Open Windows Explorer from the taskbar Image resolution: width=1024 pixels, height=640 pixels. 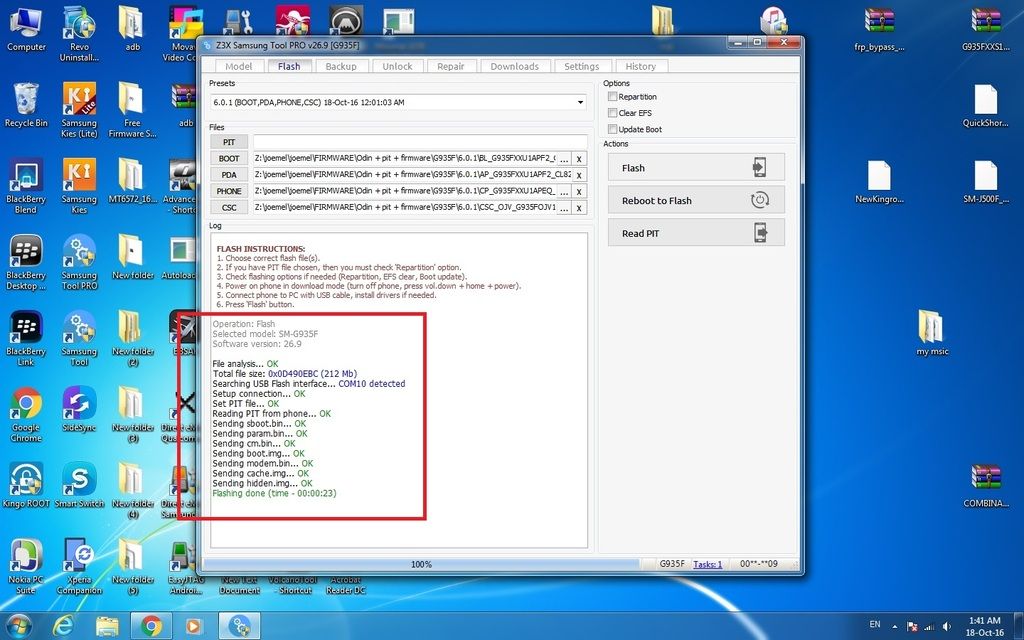[107, 626]
